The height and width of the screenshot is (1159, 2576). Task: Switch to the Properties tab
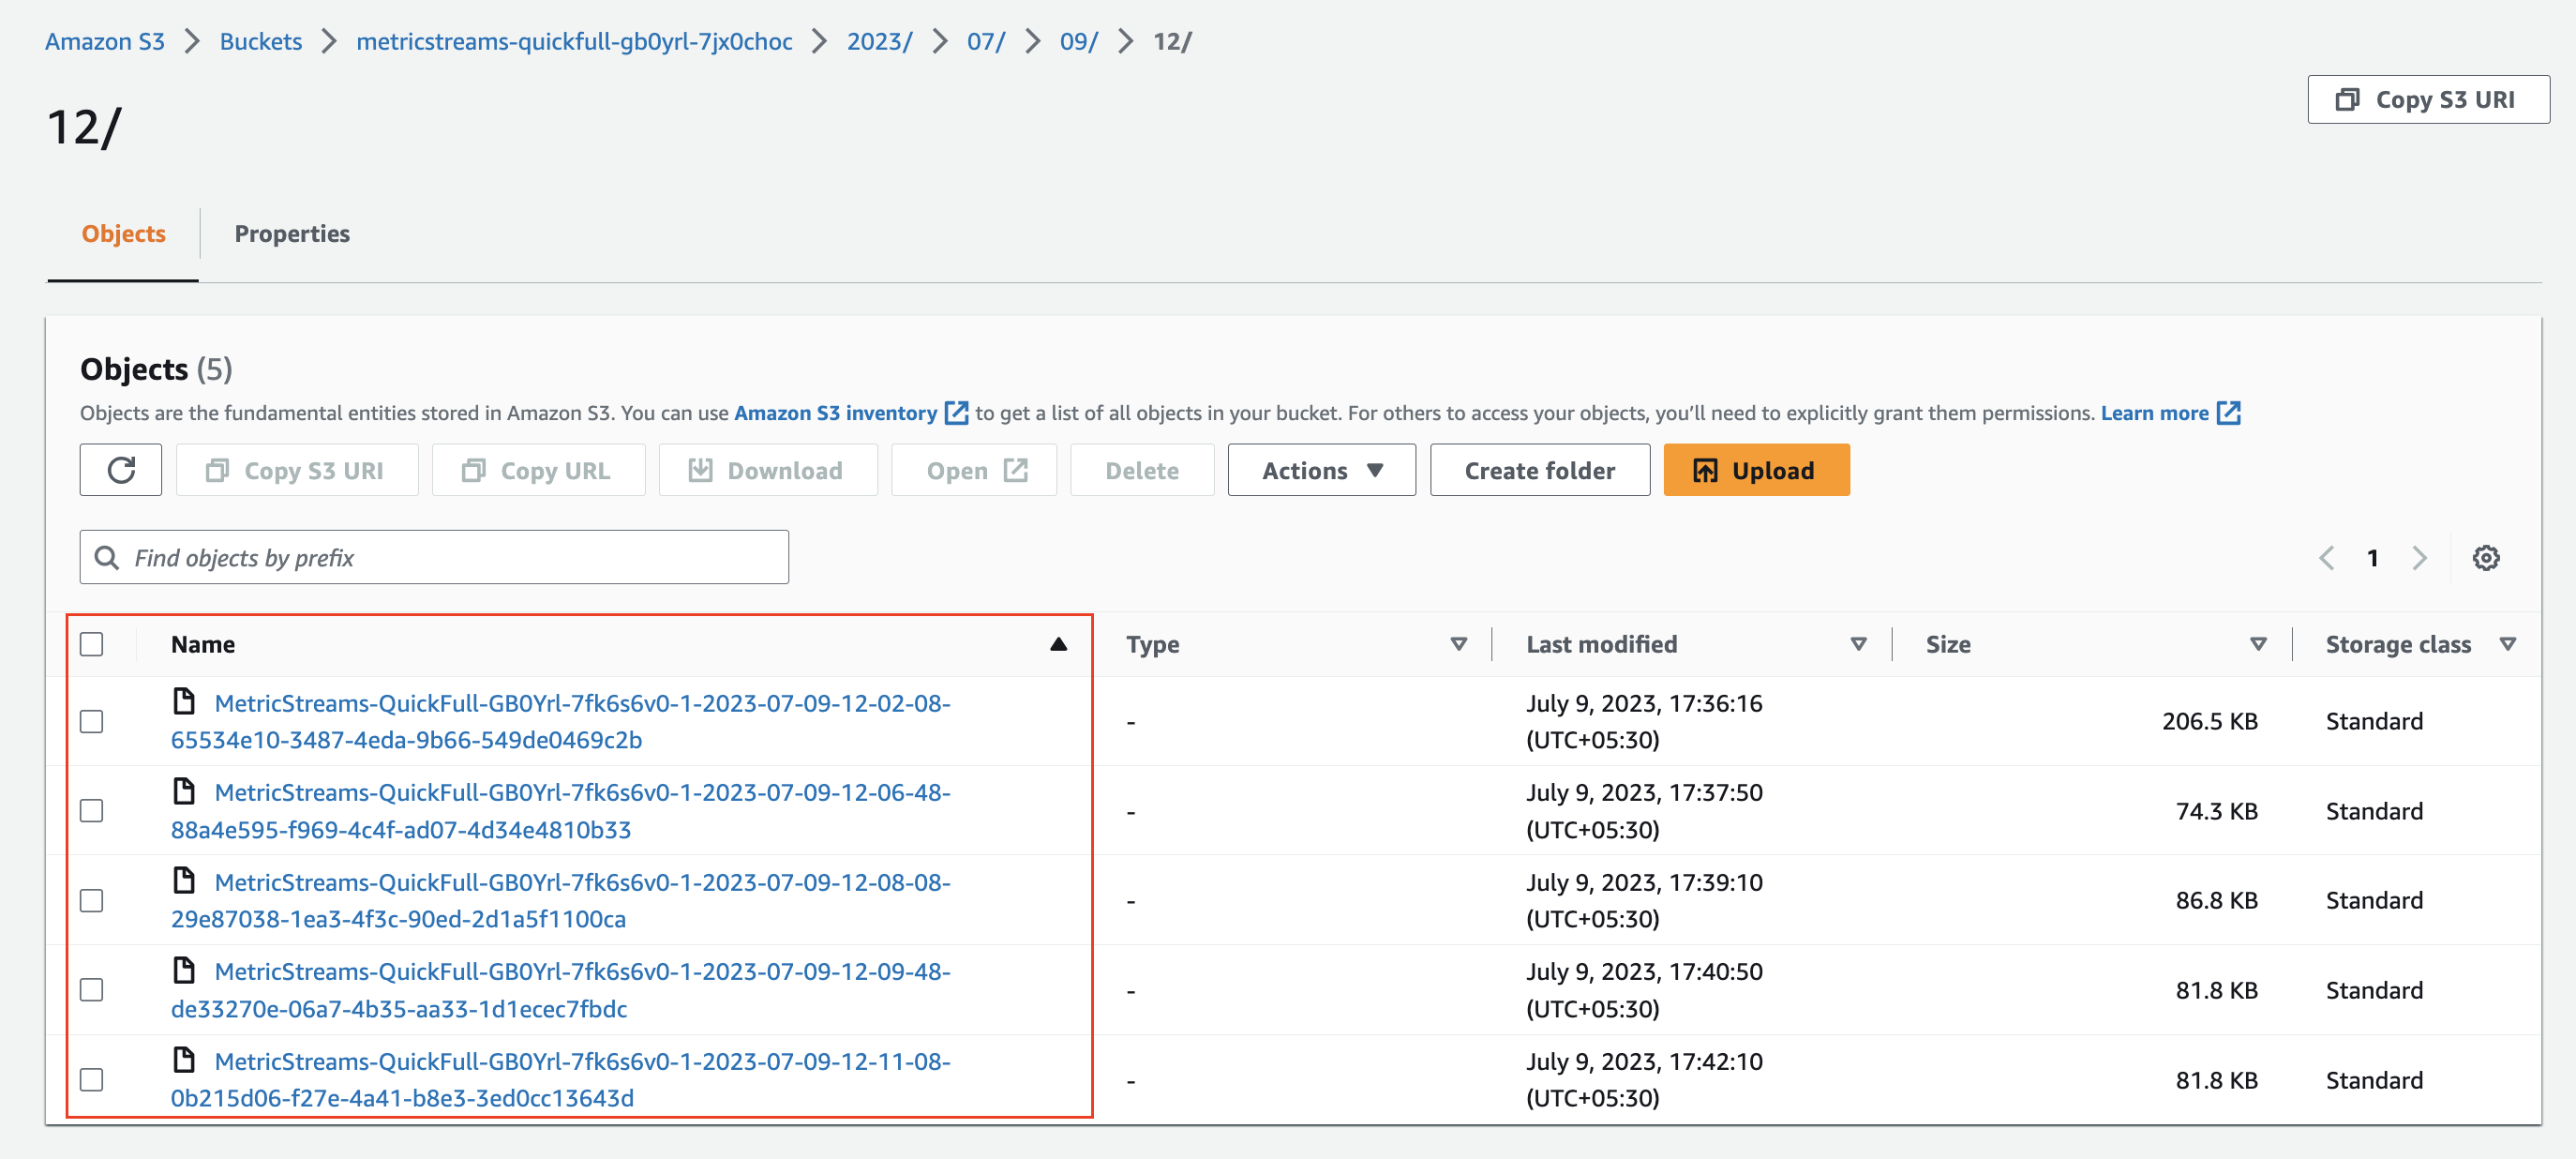[292, 233]
